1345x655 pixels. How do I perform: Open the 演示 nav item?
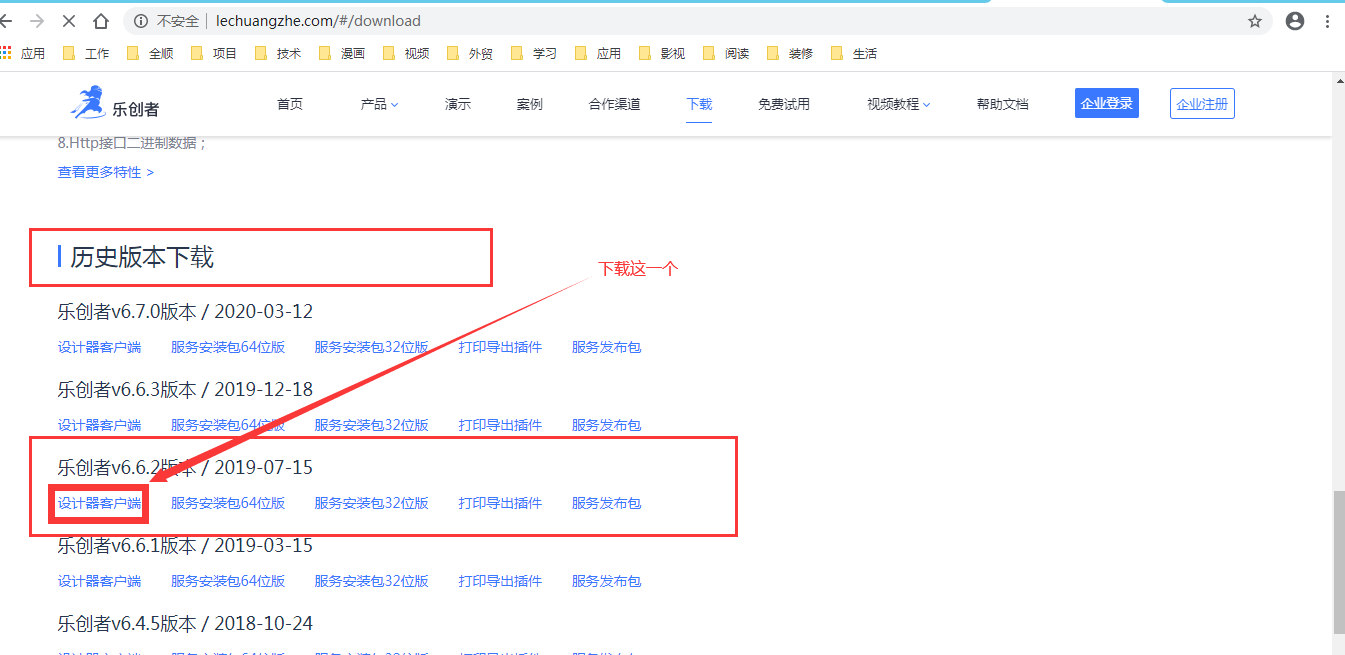pyautogui.click(x=458, y=104)
